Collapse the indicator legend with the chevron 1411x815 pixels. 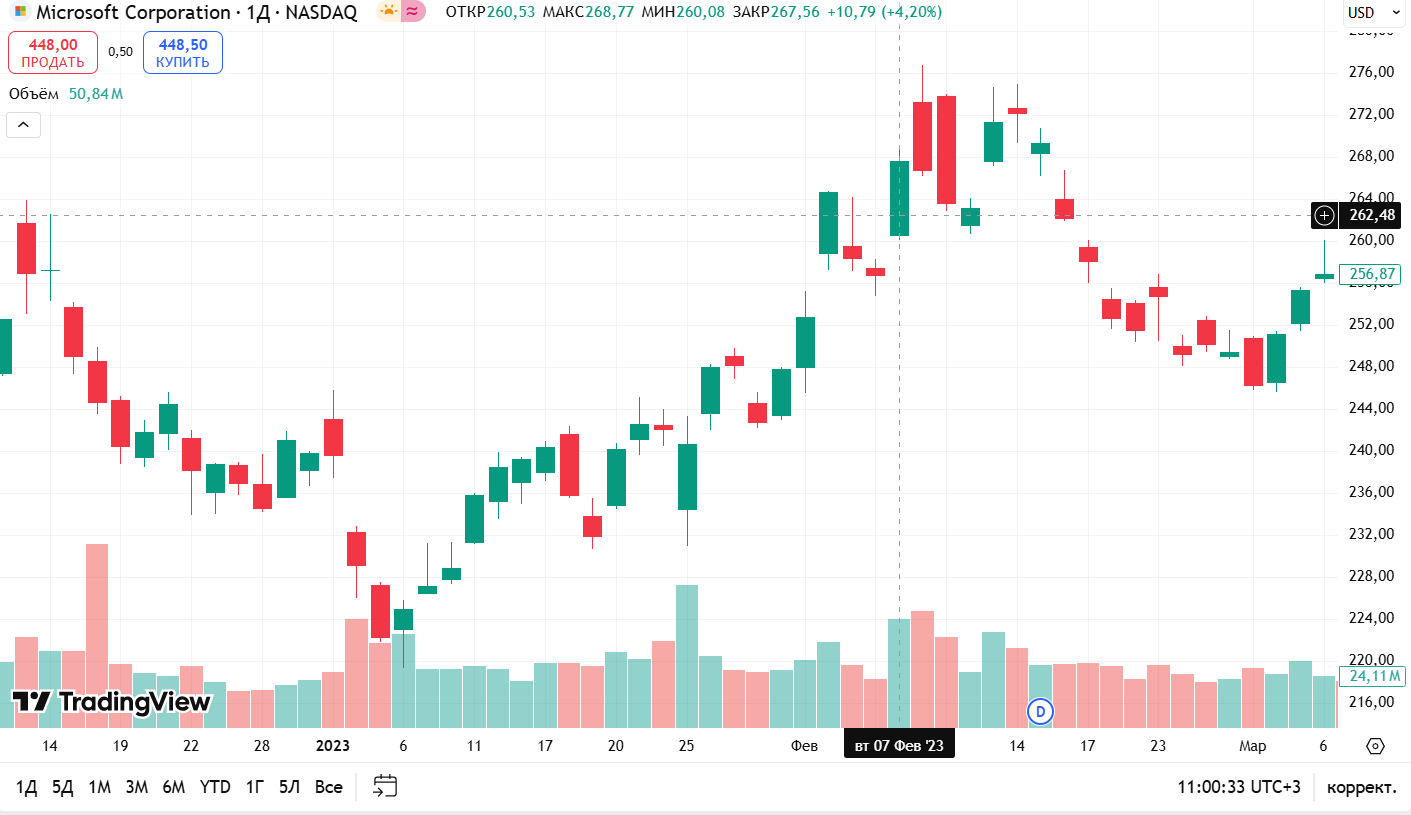click(24, 125)
